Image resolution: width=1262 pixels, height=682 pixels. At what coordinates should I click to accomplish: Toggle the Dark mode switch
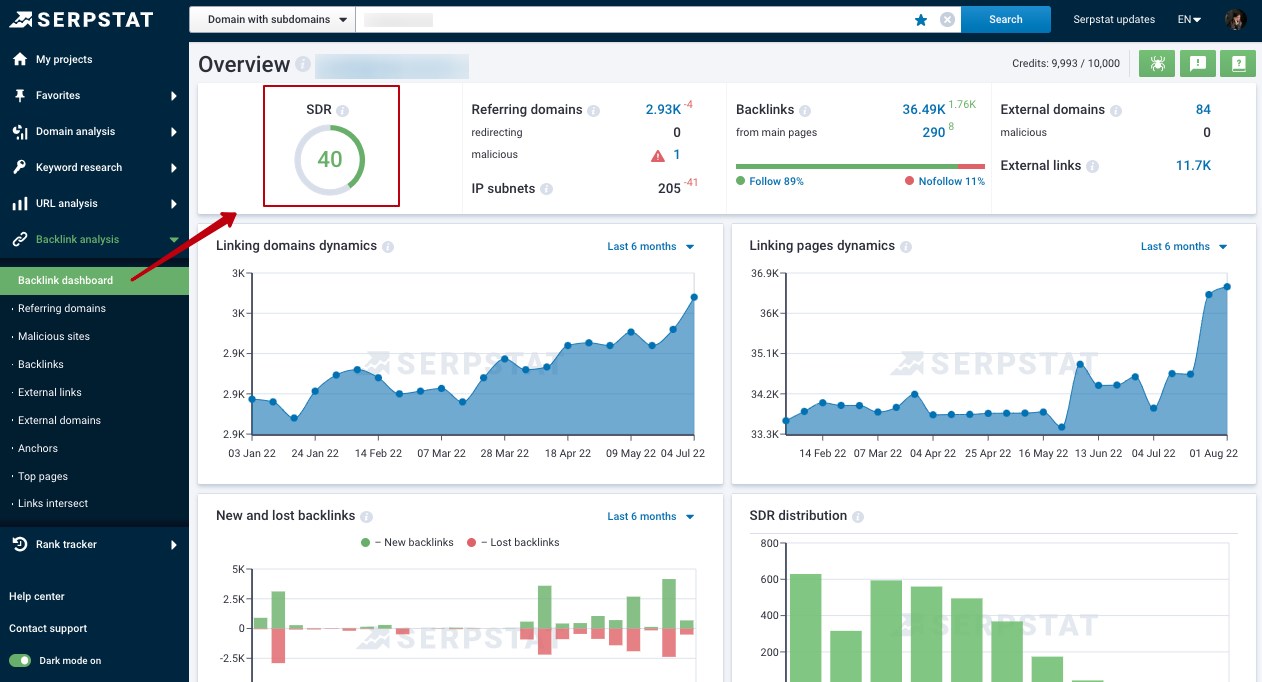[x=20, y=660]
